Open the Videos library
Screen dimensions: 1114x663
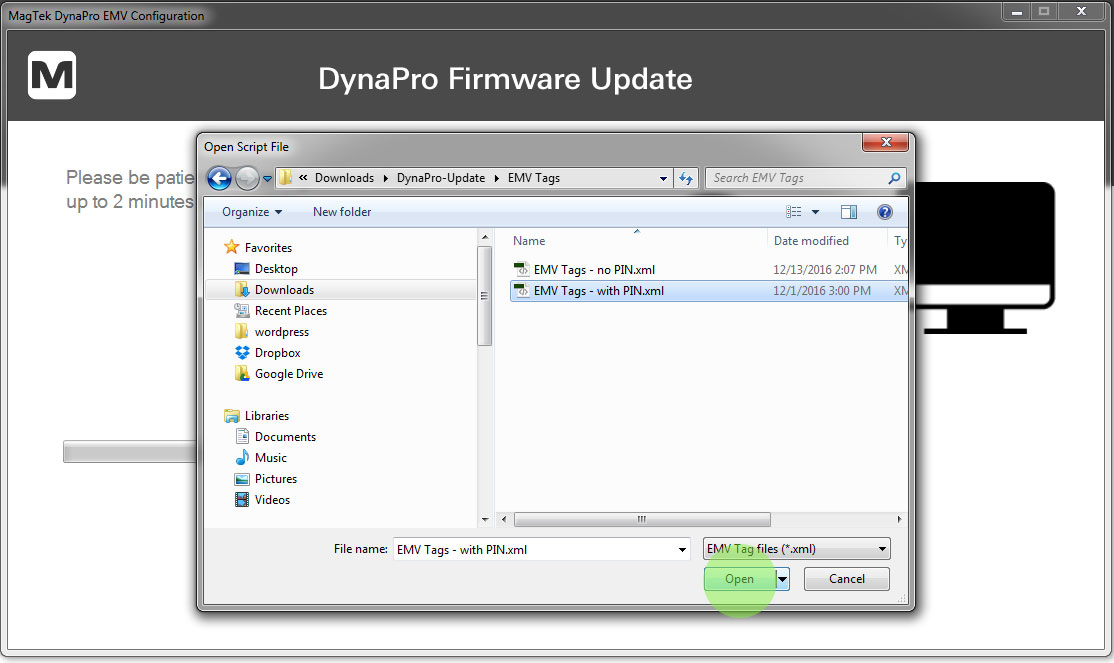tap(272, 500)
